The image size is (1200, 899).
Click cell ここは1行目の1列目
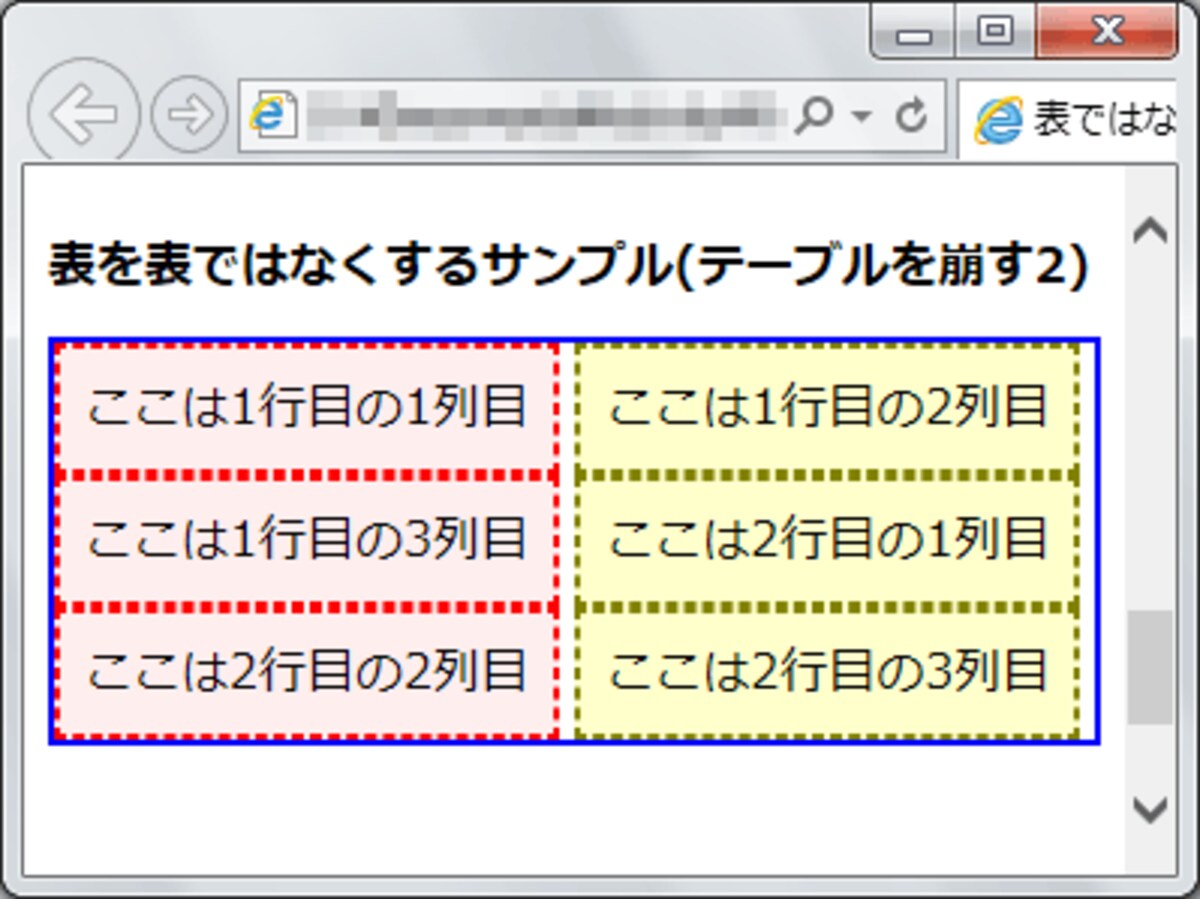coord(307,408)
